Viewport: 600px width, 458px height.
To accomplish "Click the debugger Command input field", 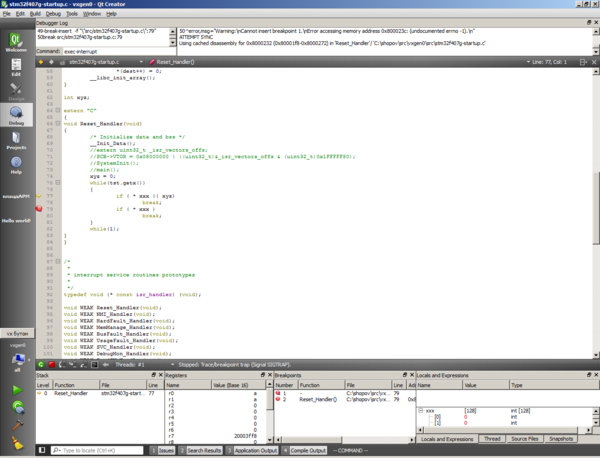I will (x=118, y=51).
